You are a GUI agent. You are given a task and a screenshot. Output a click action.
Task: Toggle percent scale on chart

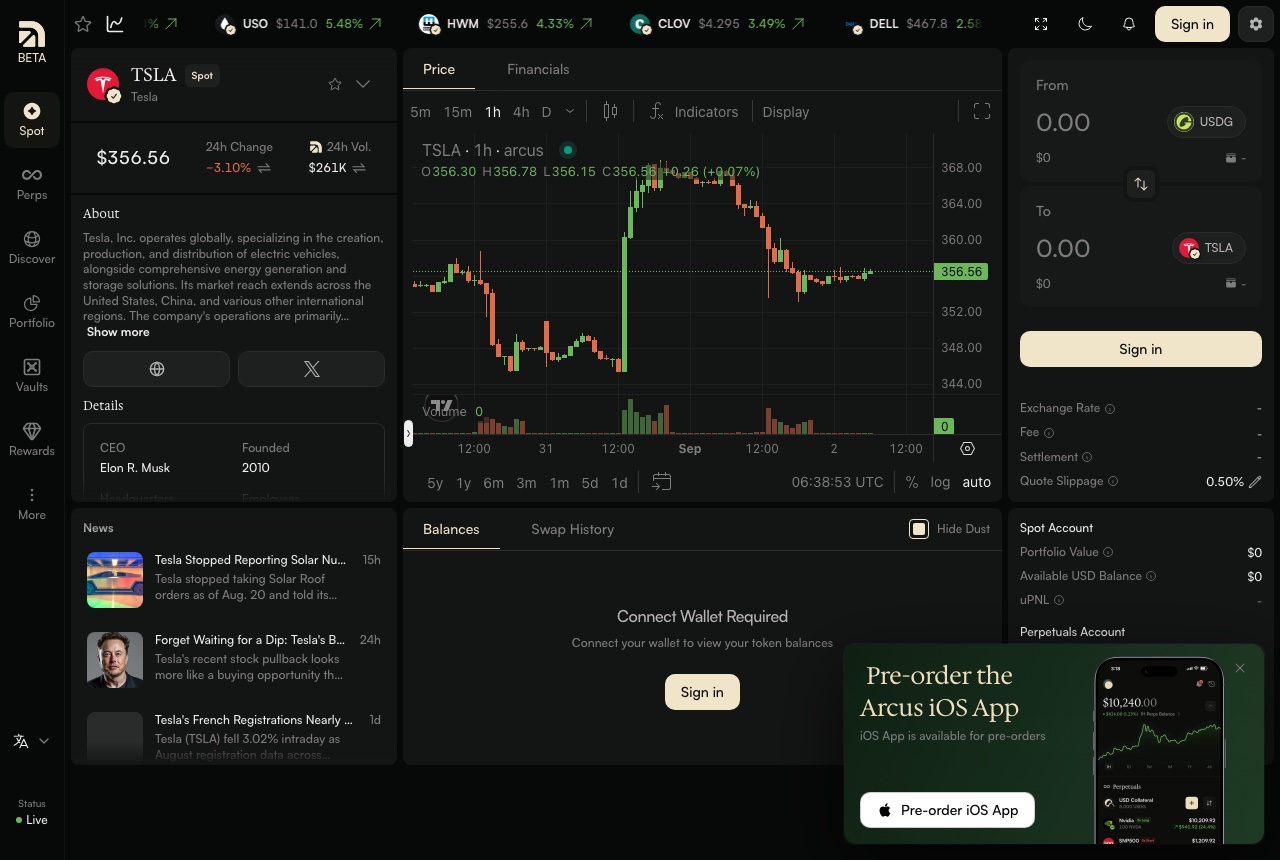click(x=912, y=482)
